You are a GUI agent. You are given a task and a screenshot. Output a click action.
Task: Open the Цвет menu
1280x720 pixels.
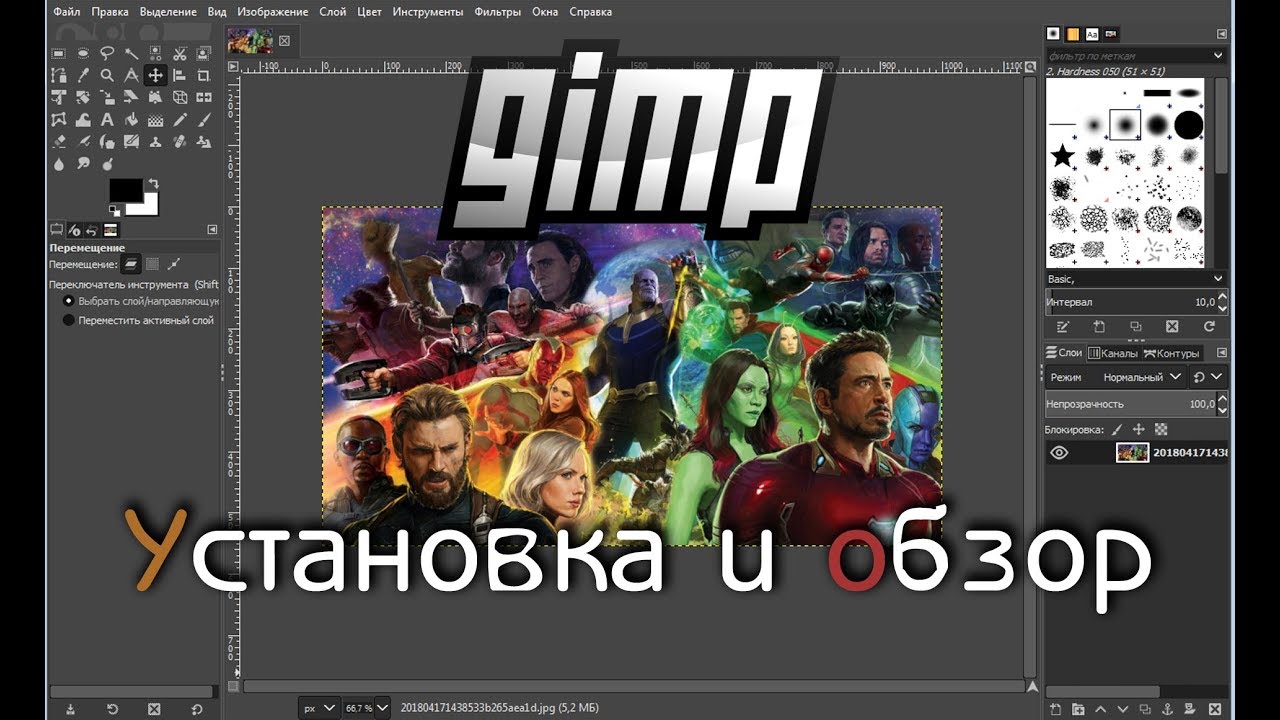click(369, 12)
